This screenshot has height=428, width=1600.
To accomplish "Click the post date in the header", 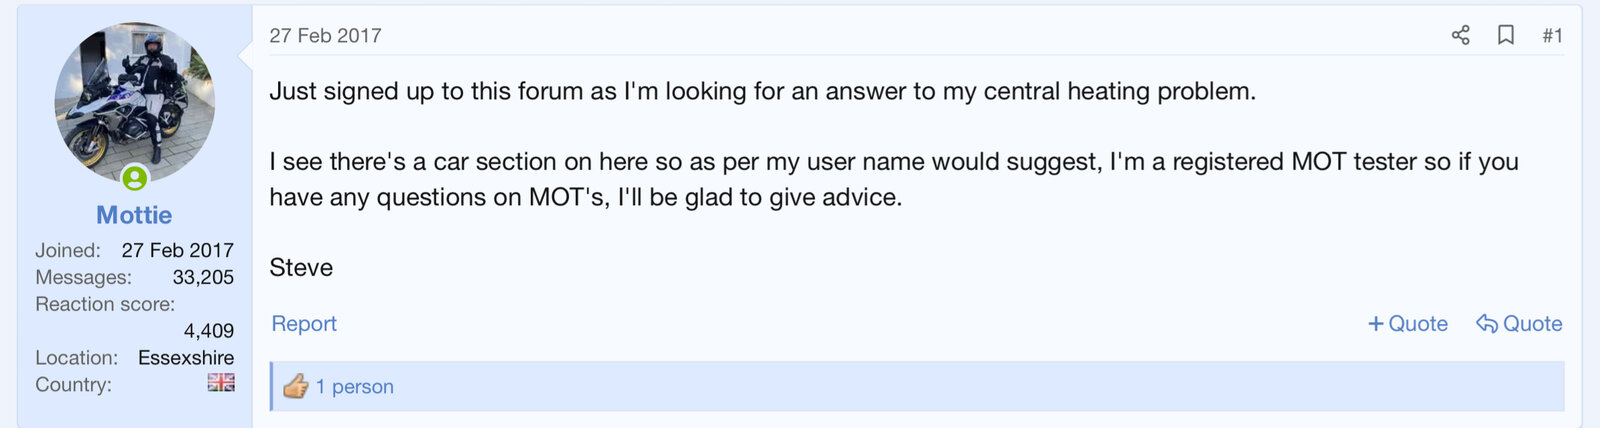I will point(325,35).
